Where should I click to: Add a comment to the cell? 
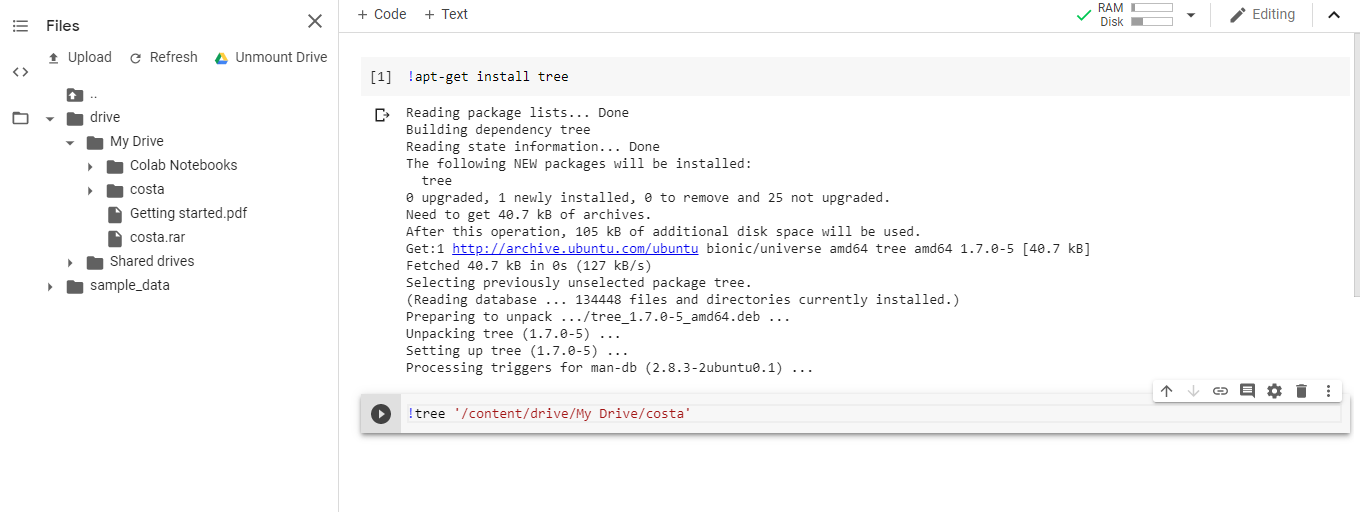[x=1247, y=391]
